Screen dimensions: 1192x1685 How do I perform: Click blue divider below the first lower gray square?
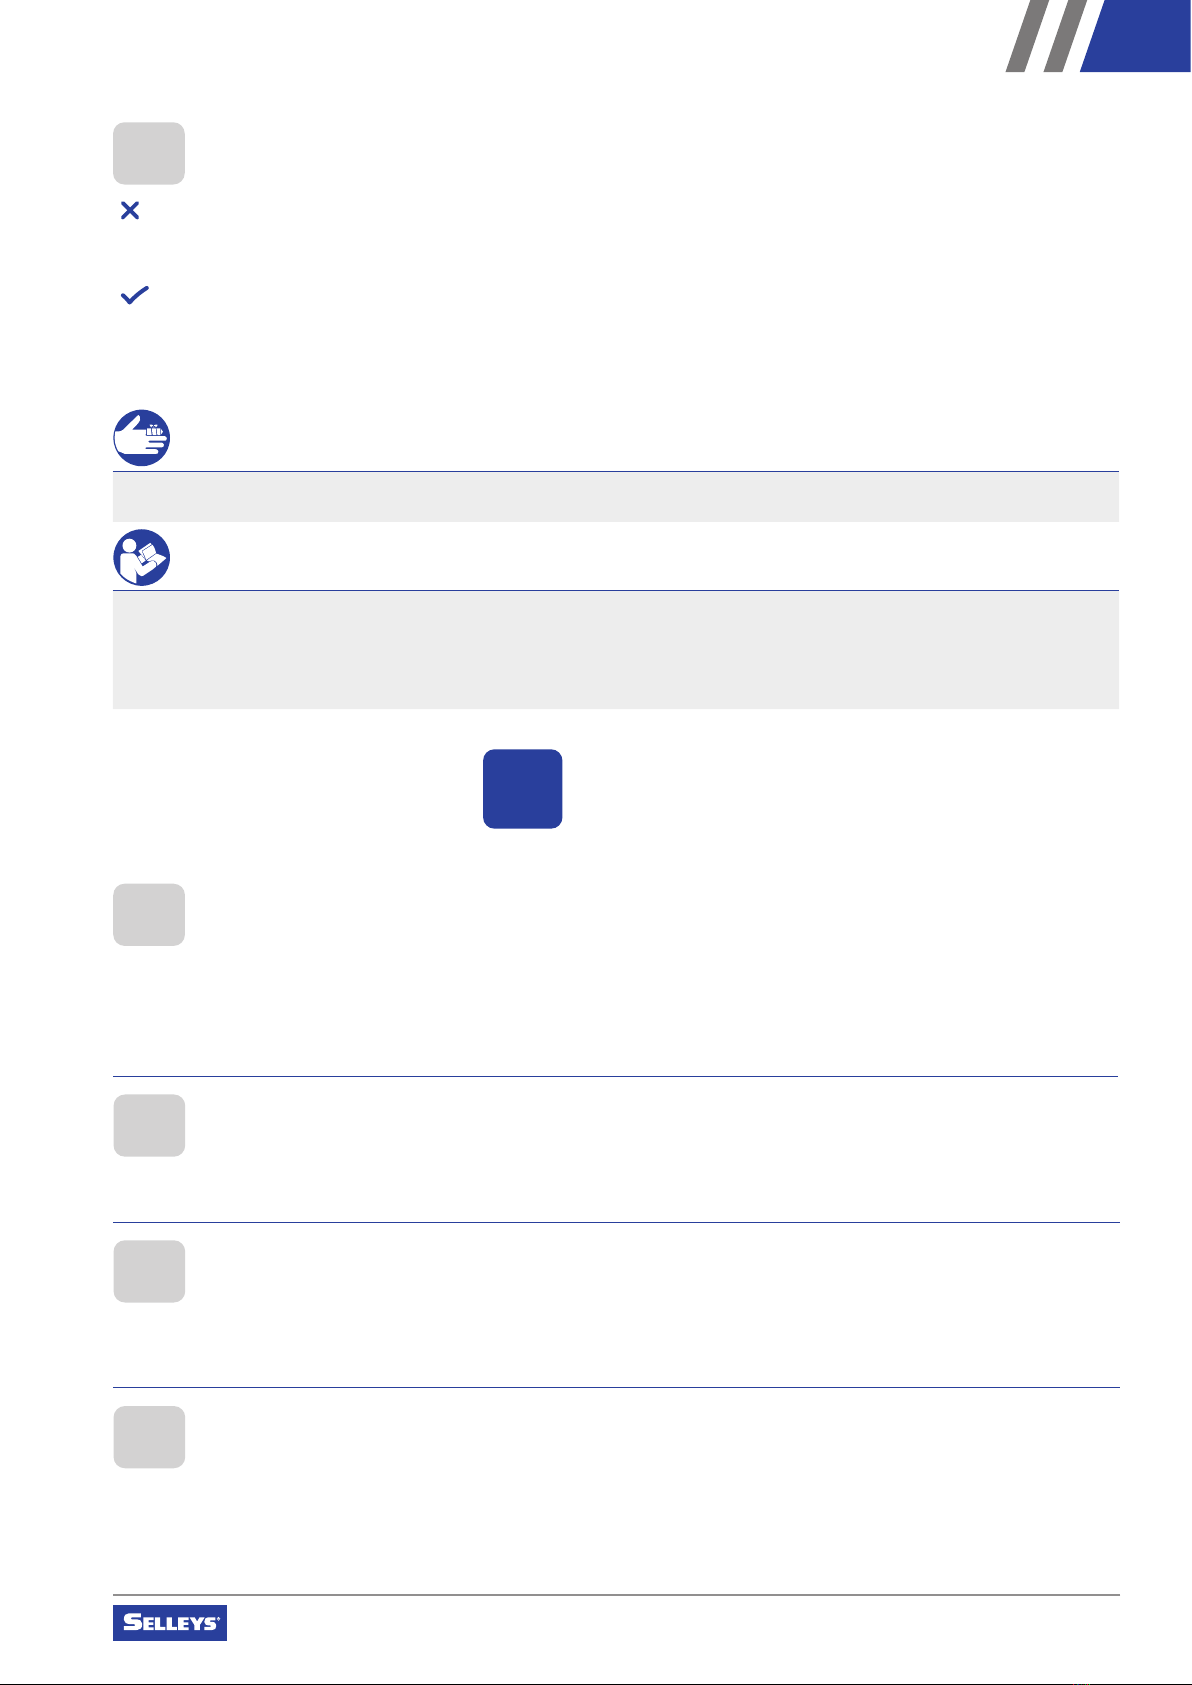click(615, 1076)
